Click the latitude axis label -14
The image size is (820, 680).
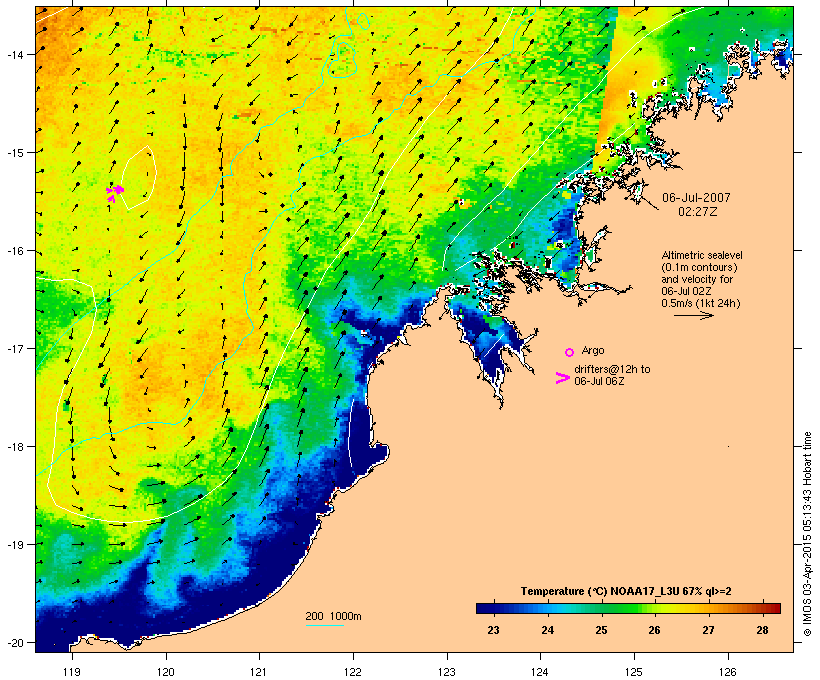(x=14, y=54)
